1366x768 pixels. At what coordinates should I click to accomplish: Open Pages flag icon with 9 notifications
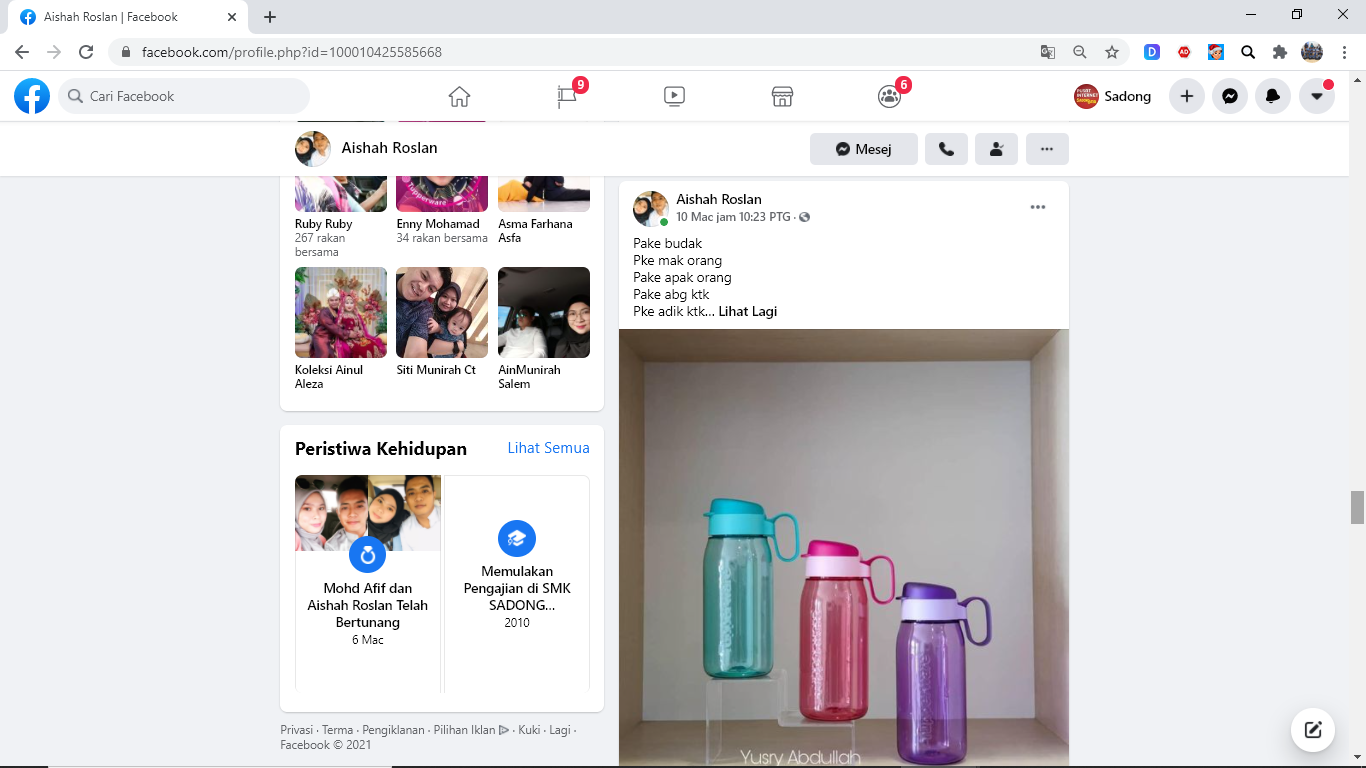click(x=567, y=96)
